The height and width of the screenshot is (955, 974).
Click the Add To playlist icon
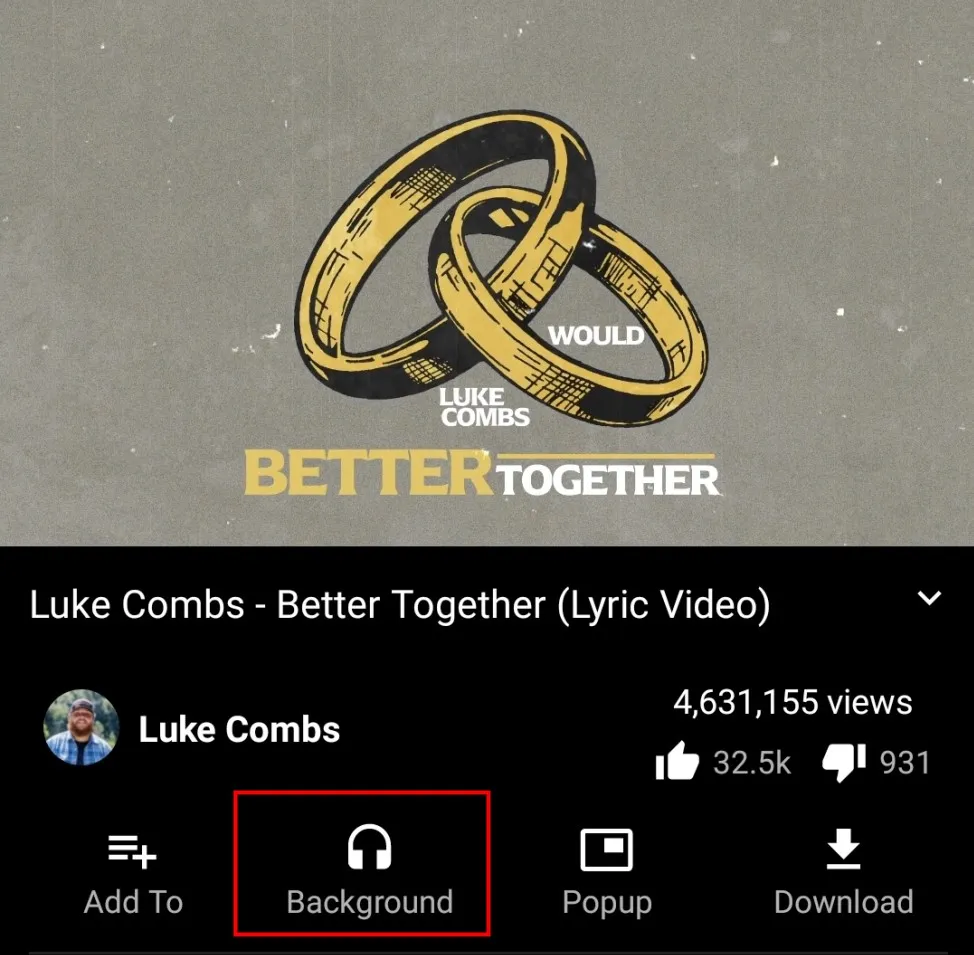click(132, 851)
